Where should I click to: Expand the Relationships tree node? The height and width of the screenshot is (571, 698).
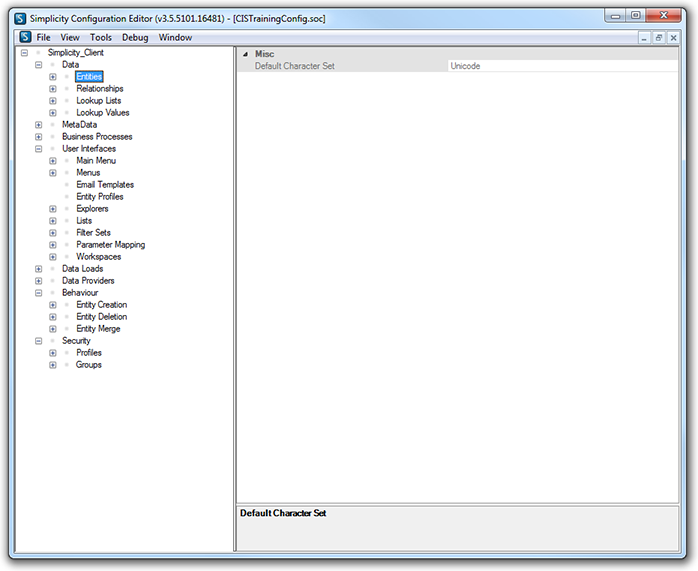(x=53, y=89)
